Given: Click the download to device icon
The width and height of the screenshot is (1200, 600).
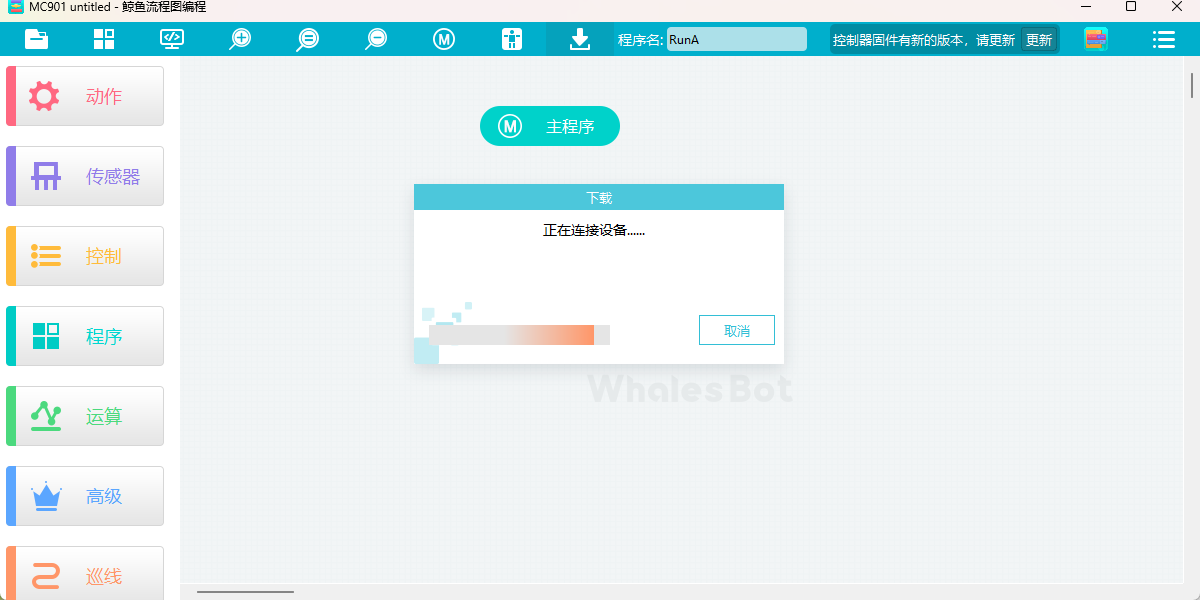Looking at the screenshot, I should point(580,39).
